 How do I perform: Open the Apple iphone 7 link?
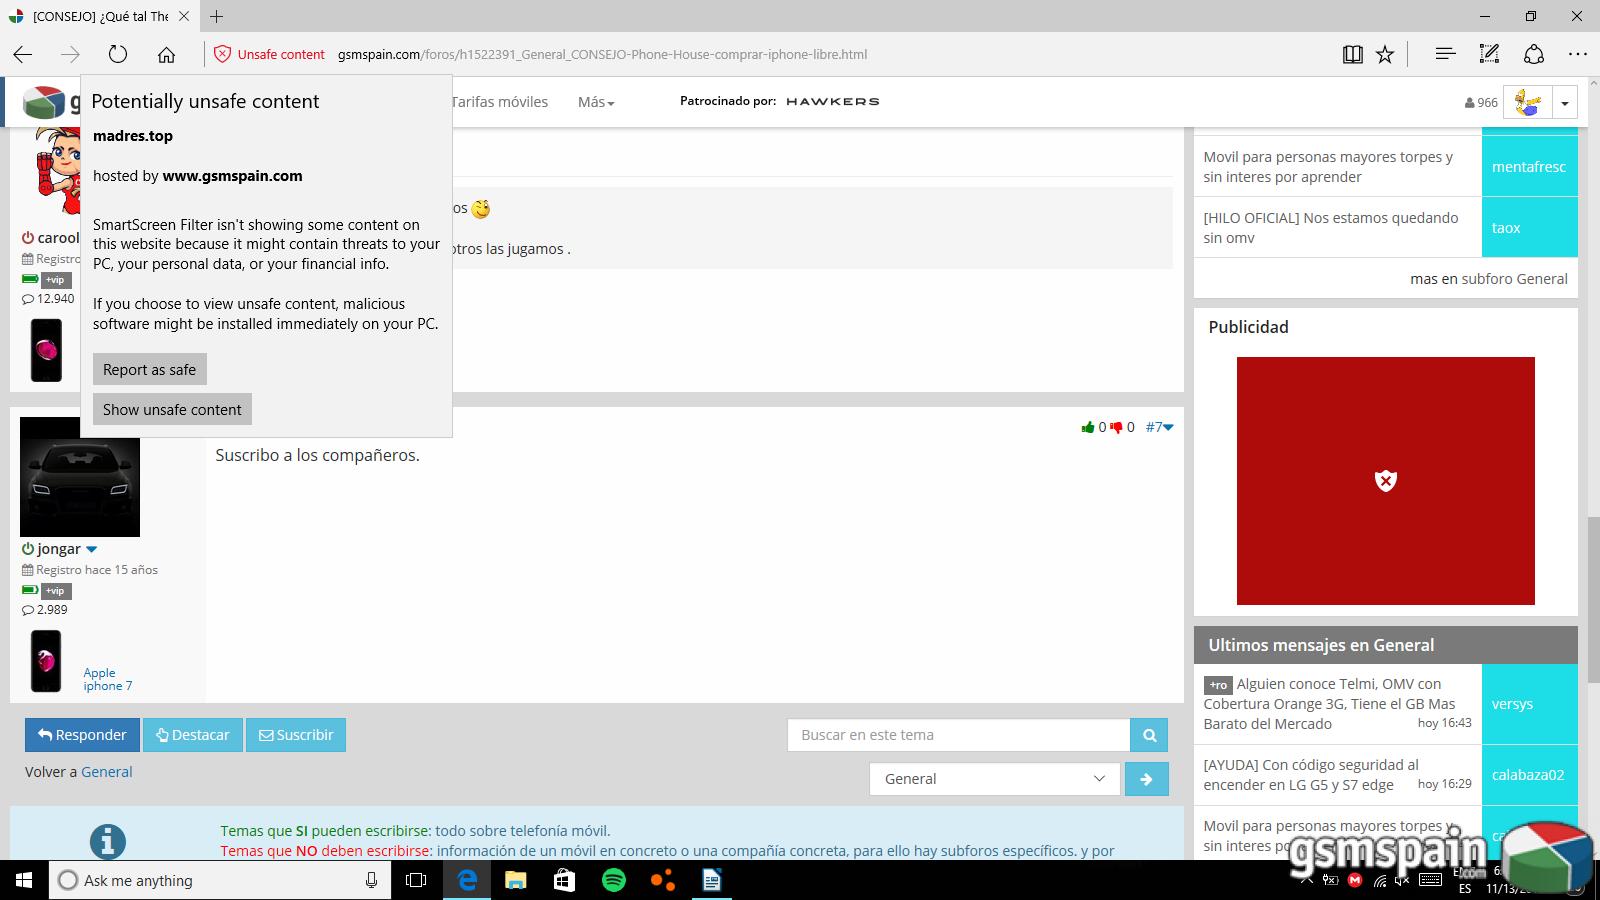click(x=107, y=679)
